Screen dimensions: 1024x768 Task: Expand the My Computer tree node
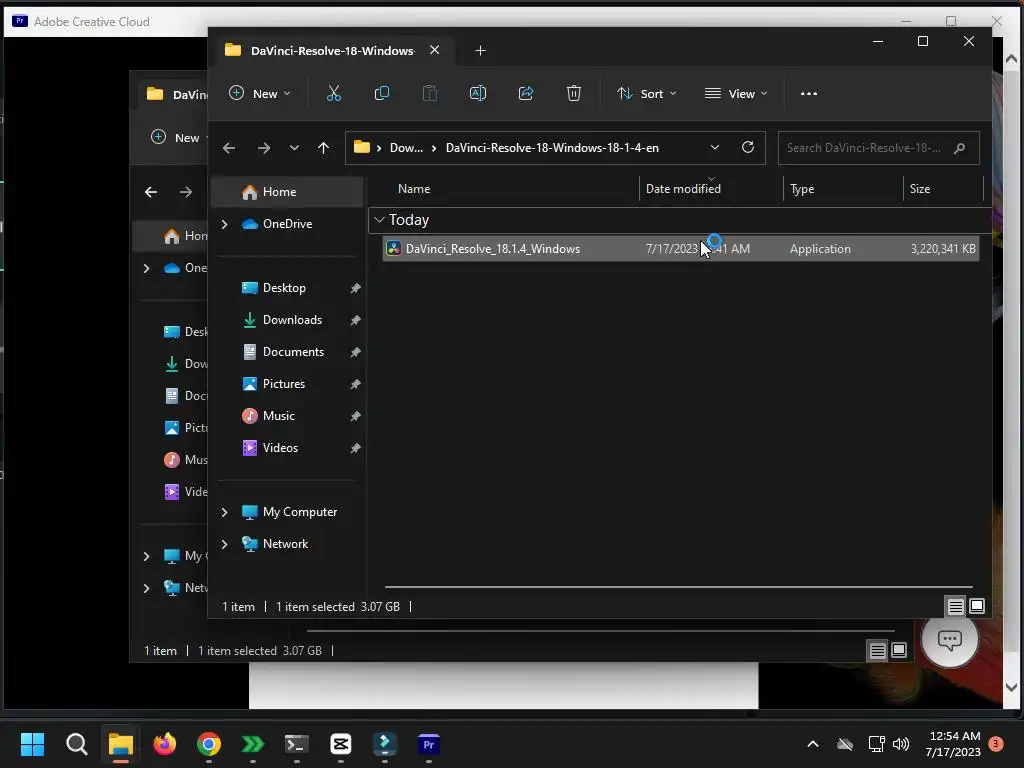coord(224,512)
